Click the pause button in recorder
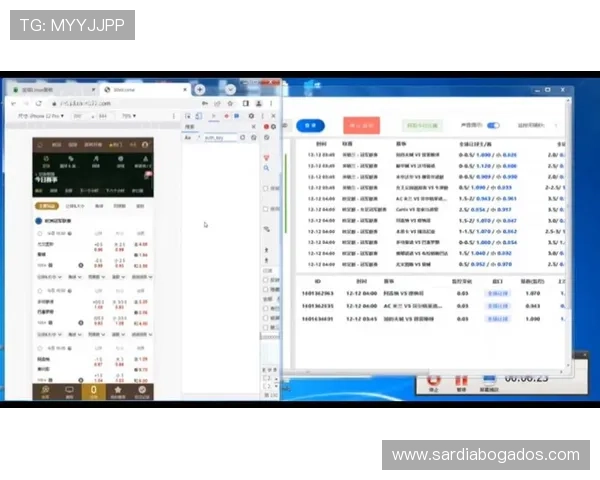This screenshot has width=600, height=480. pos(462,381)
